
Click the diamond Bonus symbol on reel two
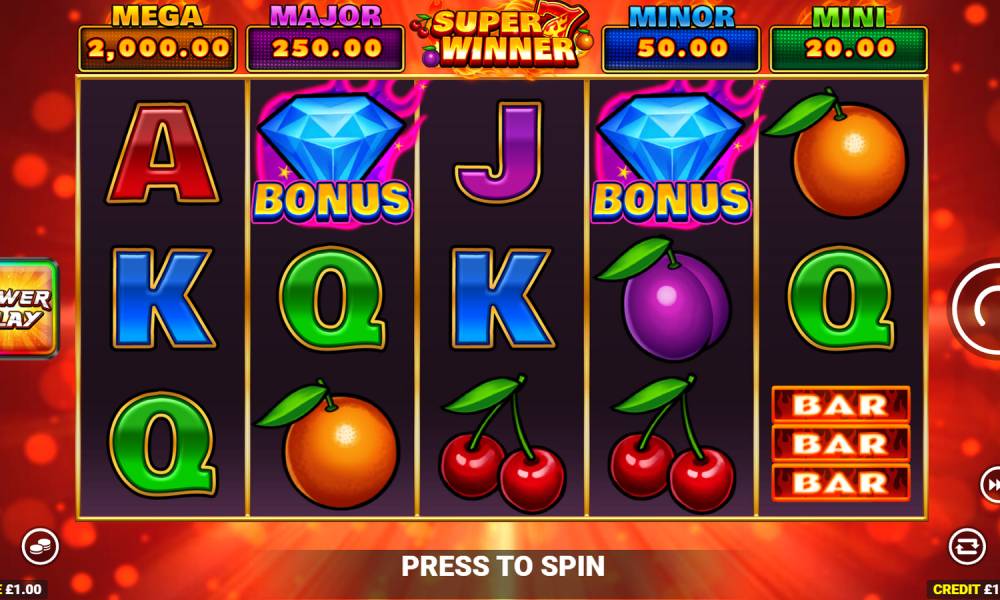332,153
